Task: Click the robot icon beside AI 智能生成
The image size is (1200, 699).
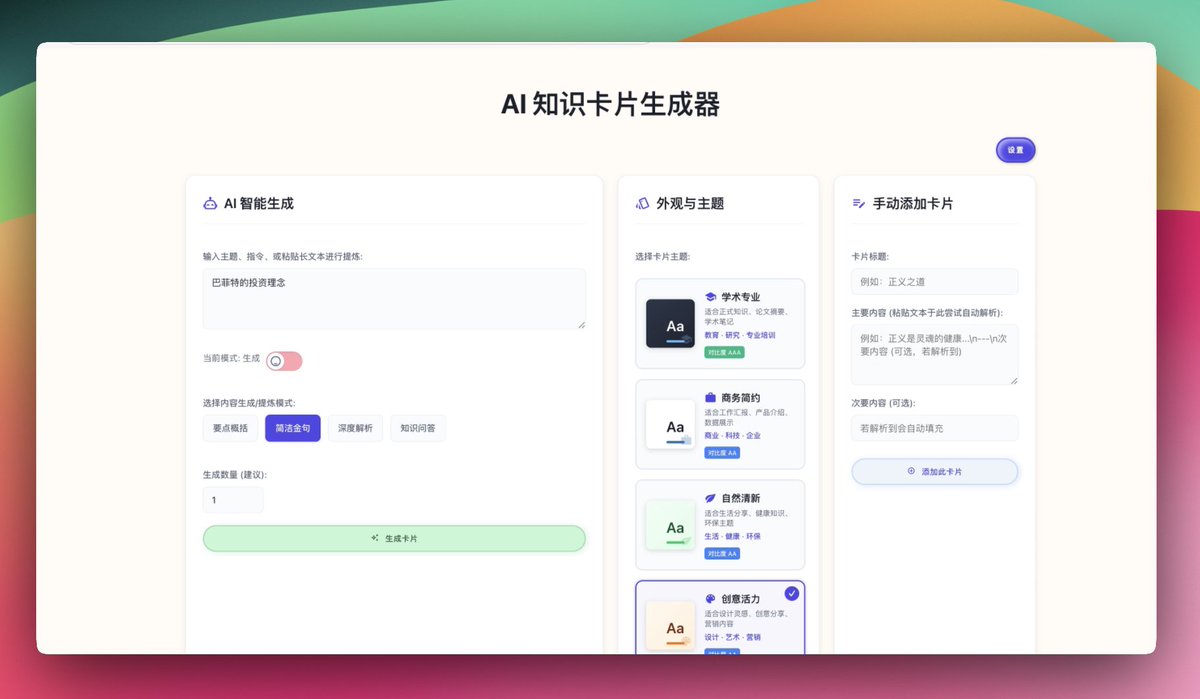Action: (x=210, y=203)
